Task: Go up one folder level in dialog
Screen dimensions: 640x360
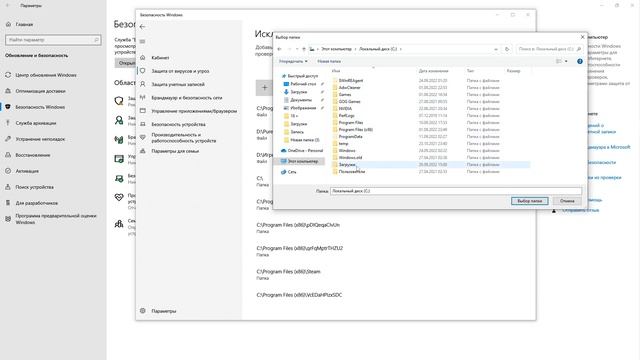Action: pyautogui.click(x=304, y=49)
